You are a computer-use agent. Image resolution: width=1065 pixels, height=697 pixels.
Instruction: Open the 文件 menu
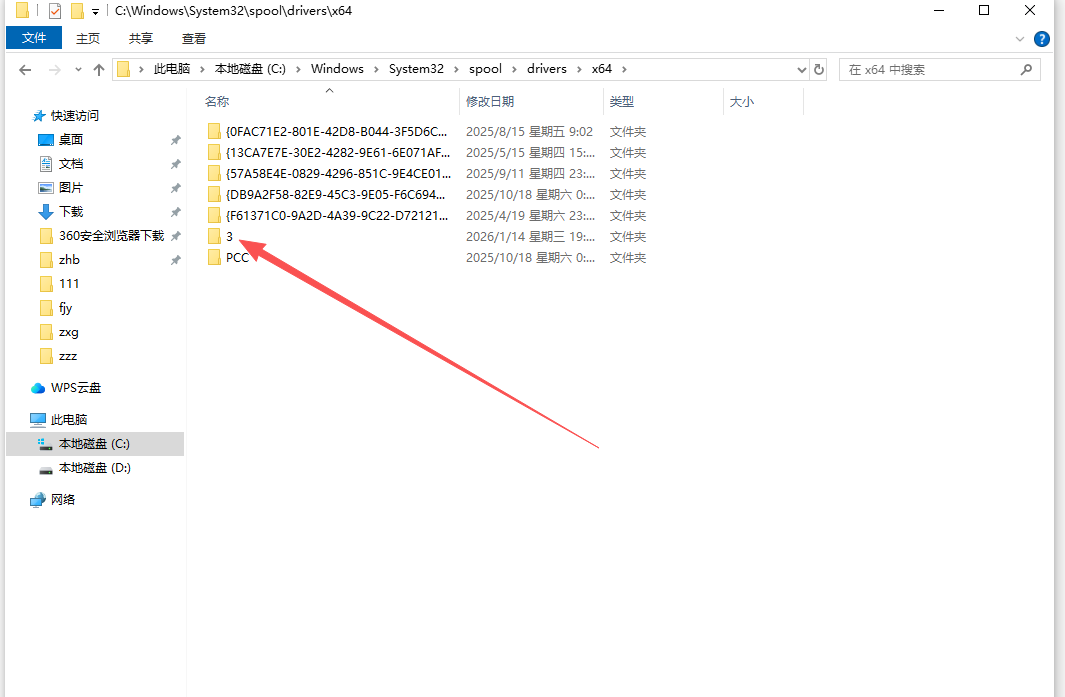[x=33, y=37]
